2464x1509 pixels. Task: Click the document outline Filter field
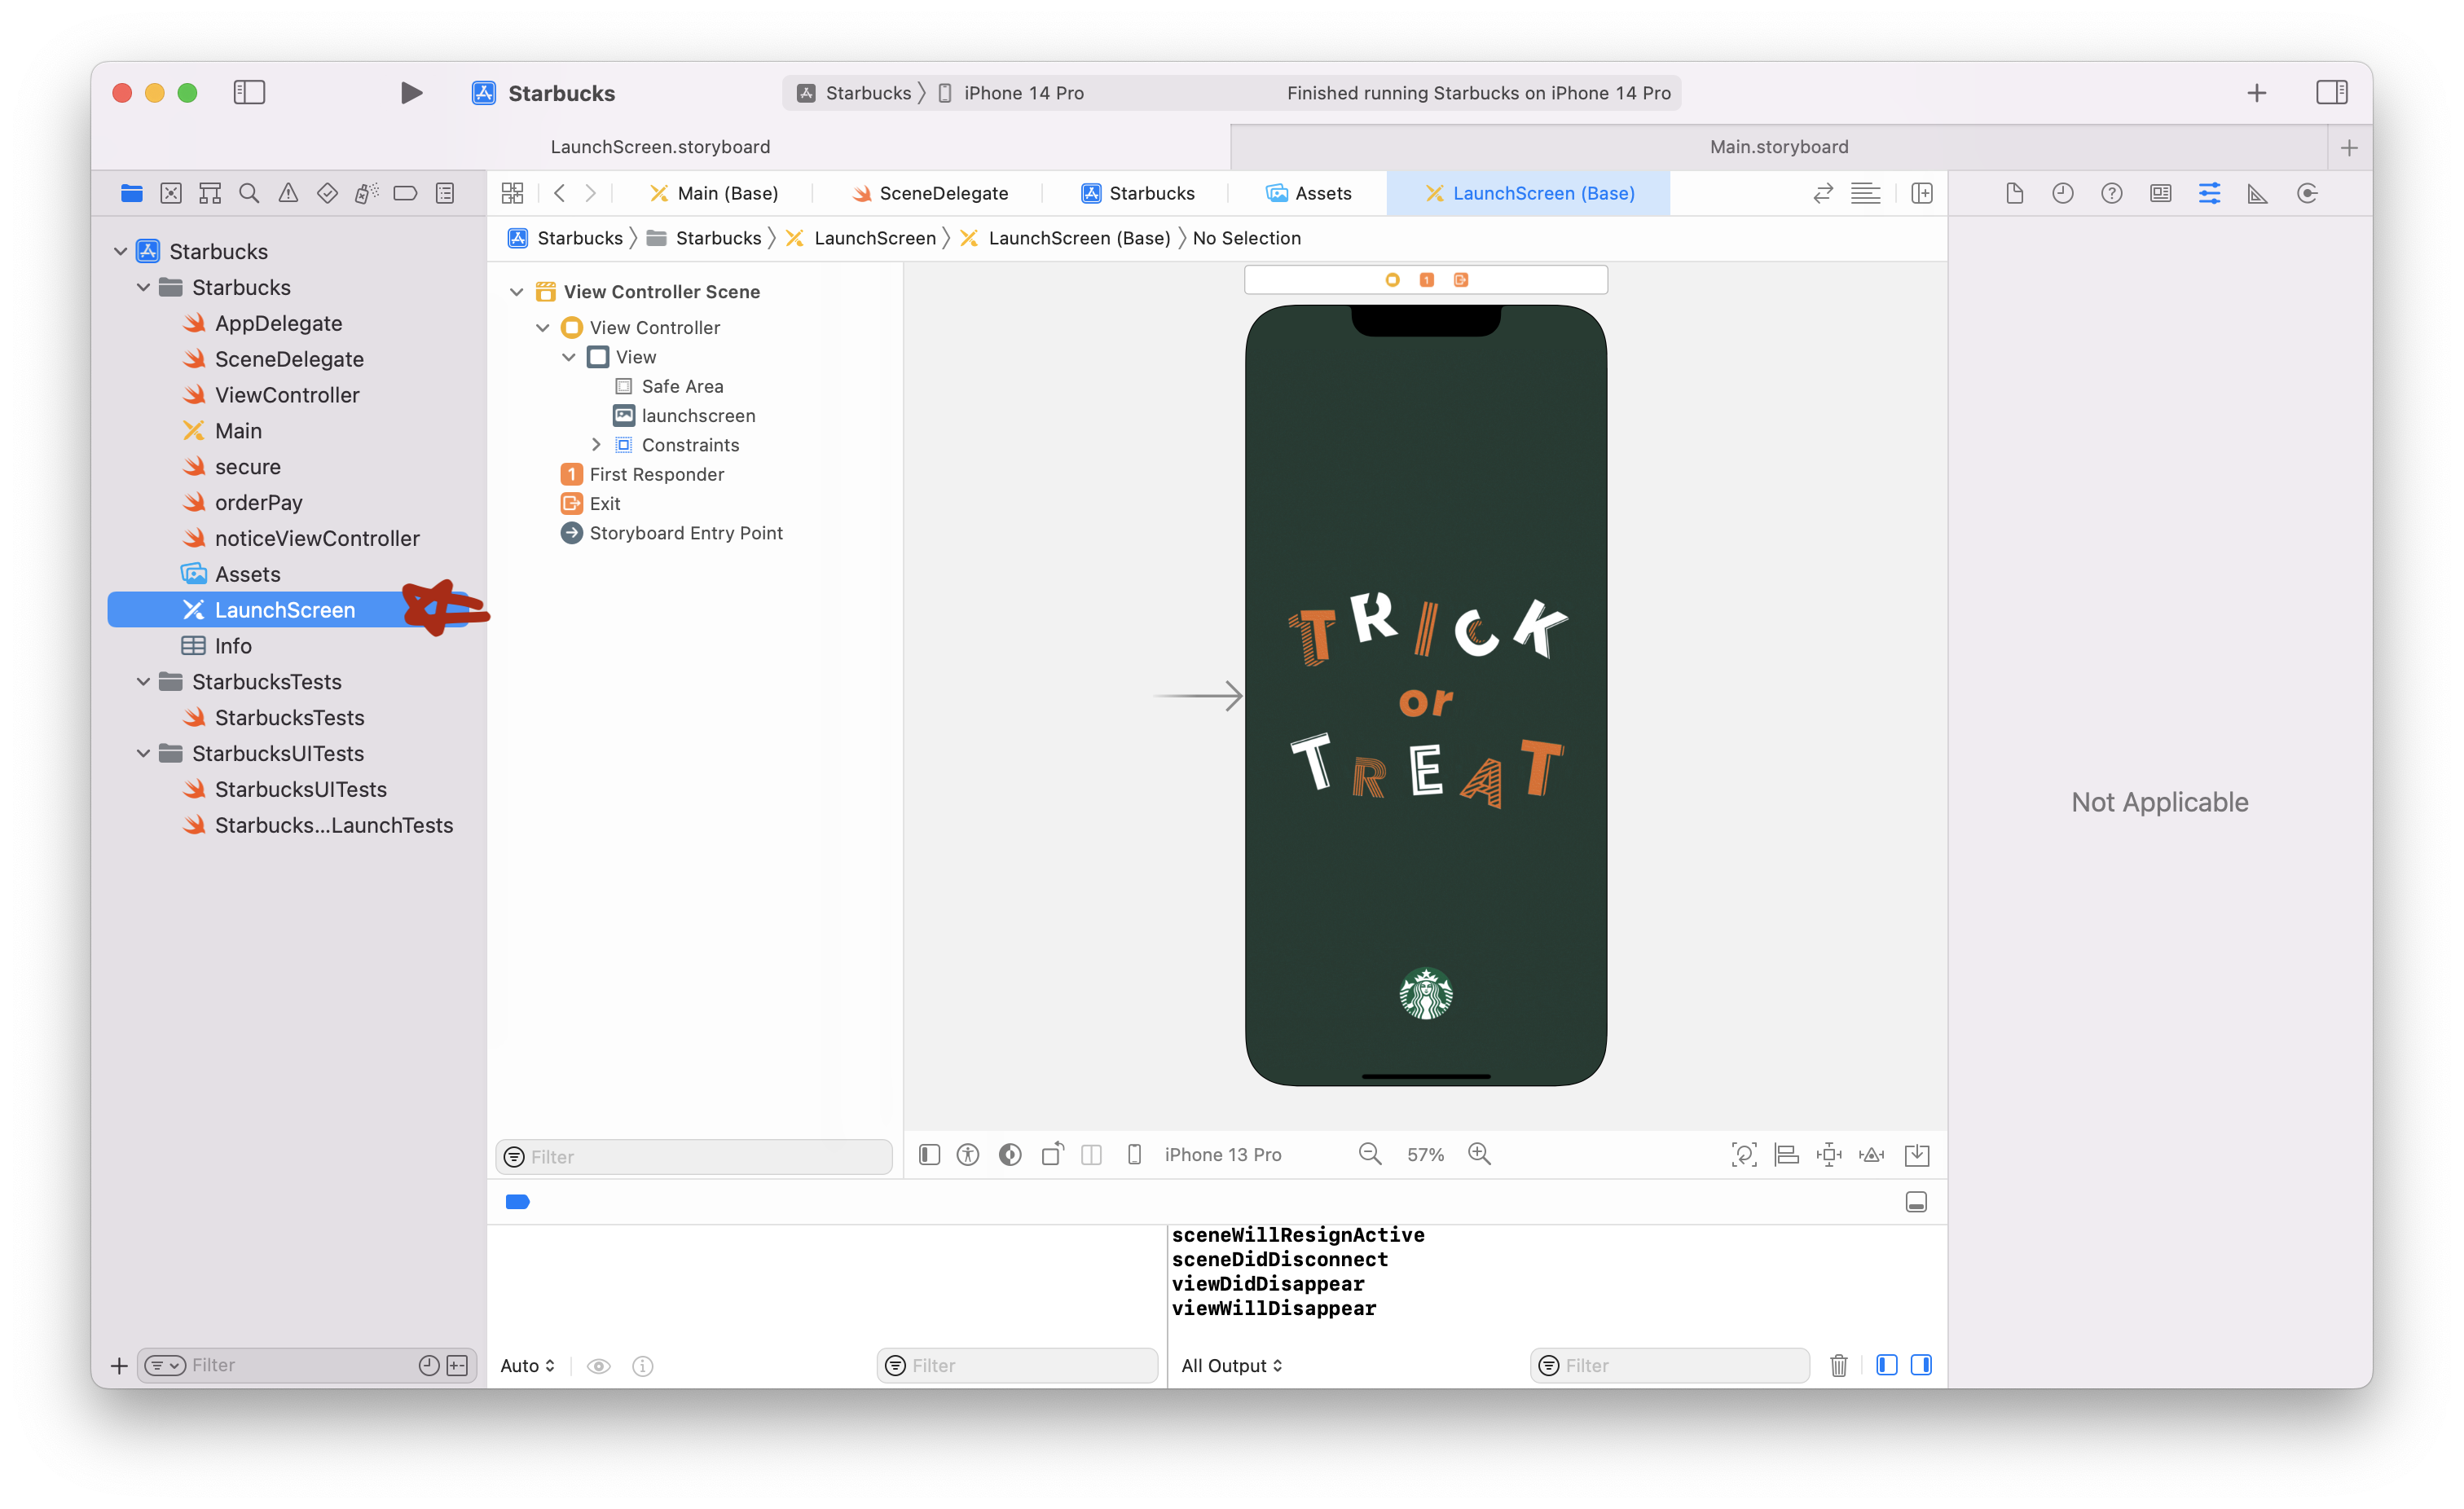point(694,1157)
